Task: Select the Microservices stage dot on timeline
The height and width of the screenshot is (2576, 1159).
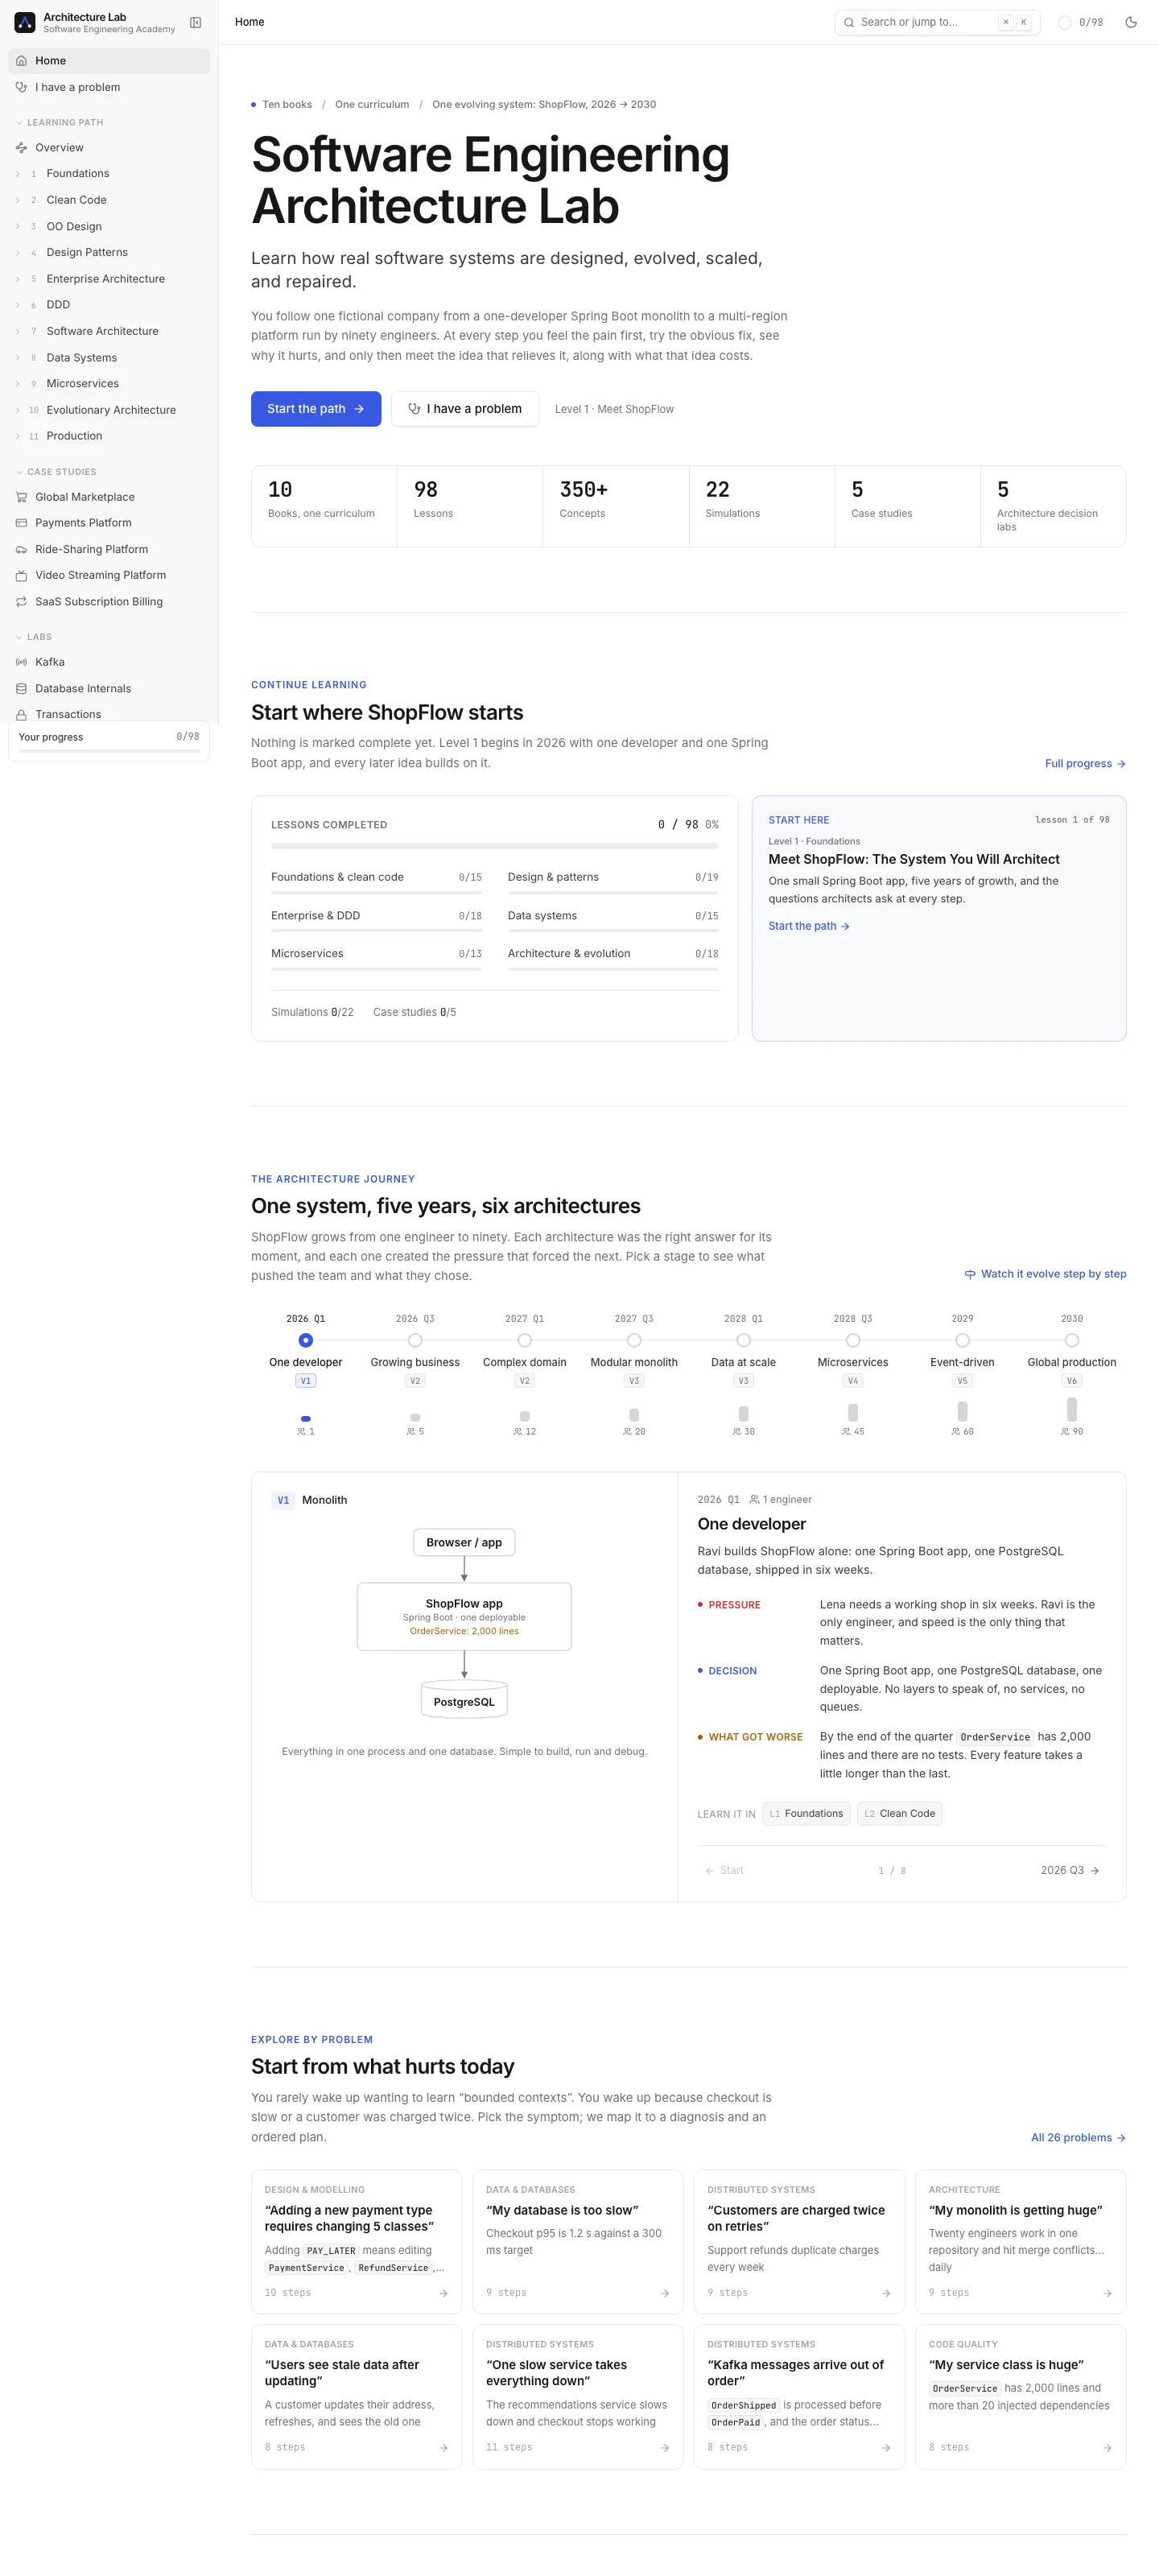Action: 853,1340
